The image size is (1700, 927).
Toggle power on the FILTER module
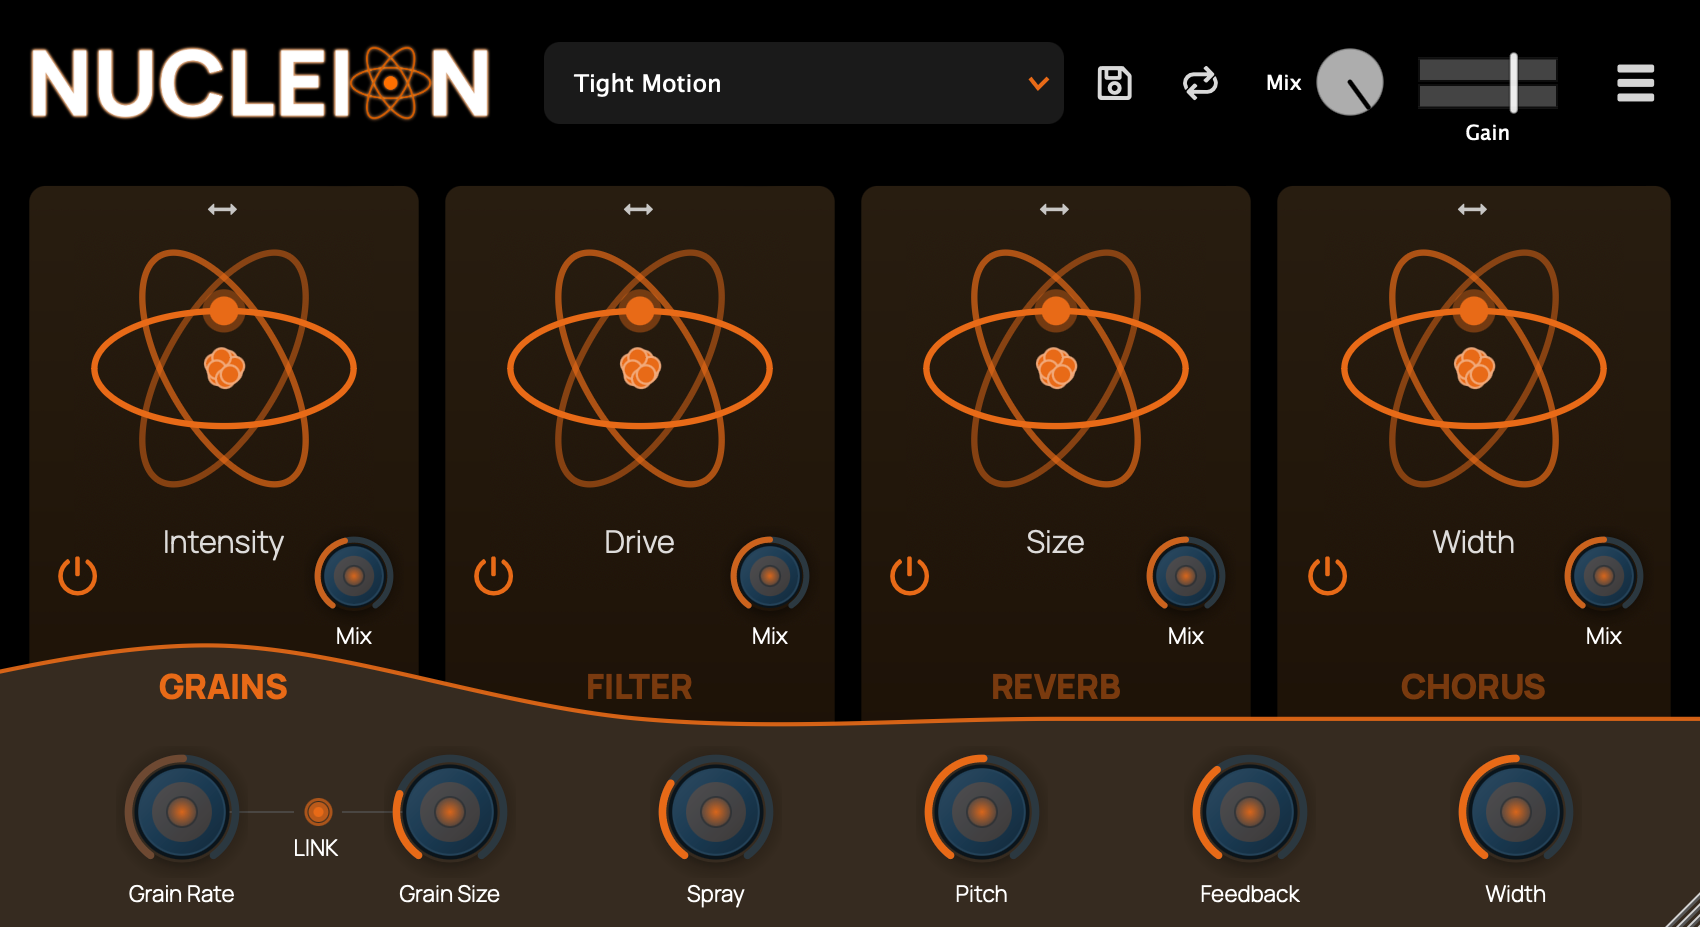[493, 575]
